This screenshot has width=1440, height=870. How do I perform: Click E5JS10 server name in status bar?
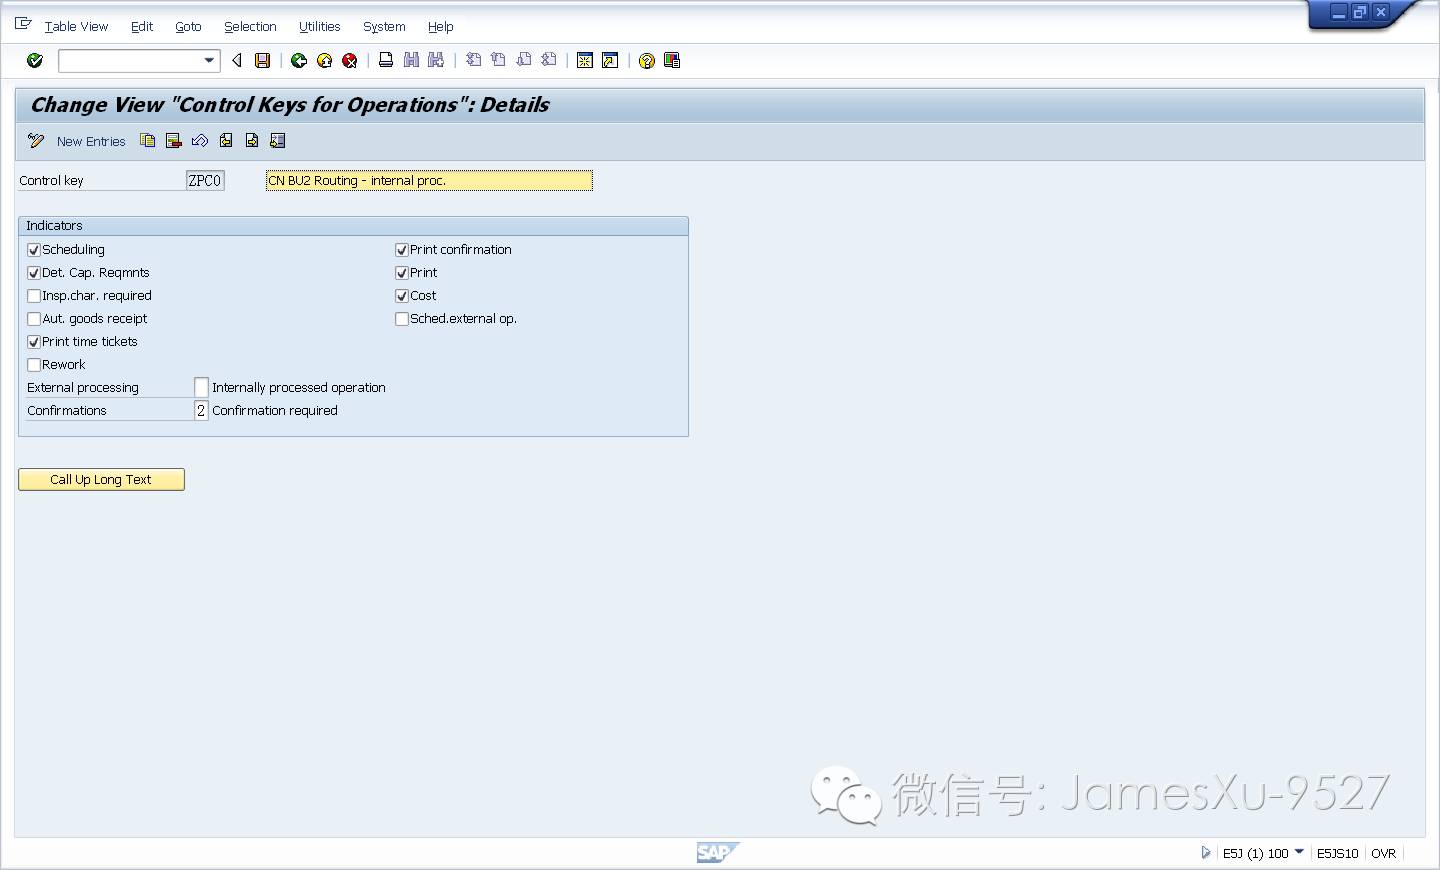tap(1337, 853)
